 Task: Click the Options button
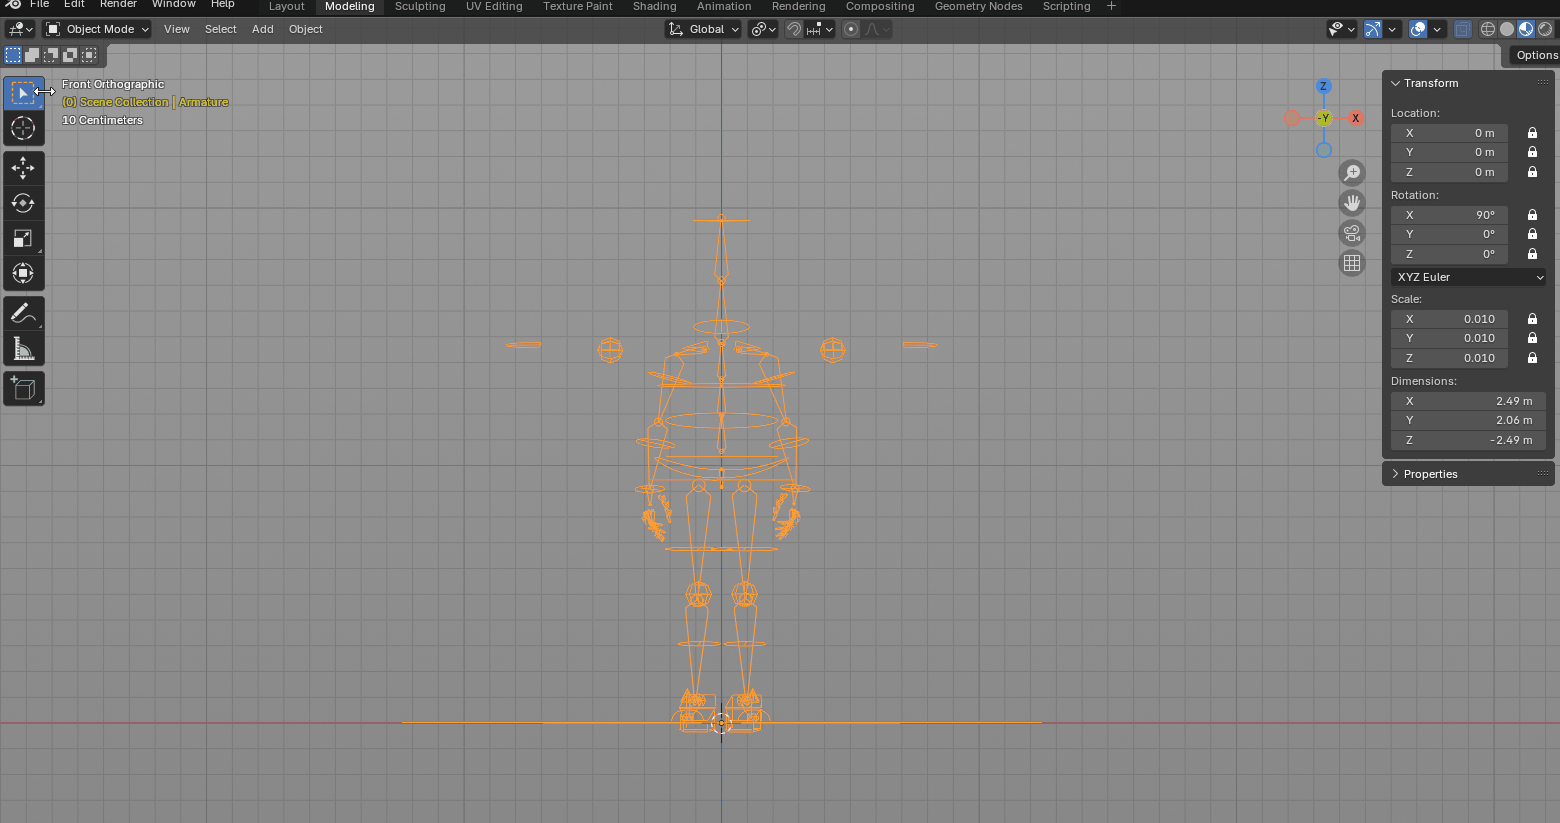click(x=1536, y=55)
